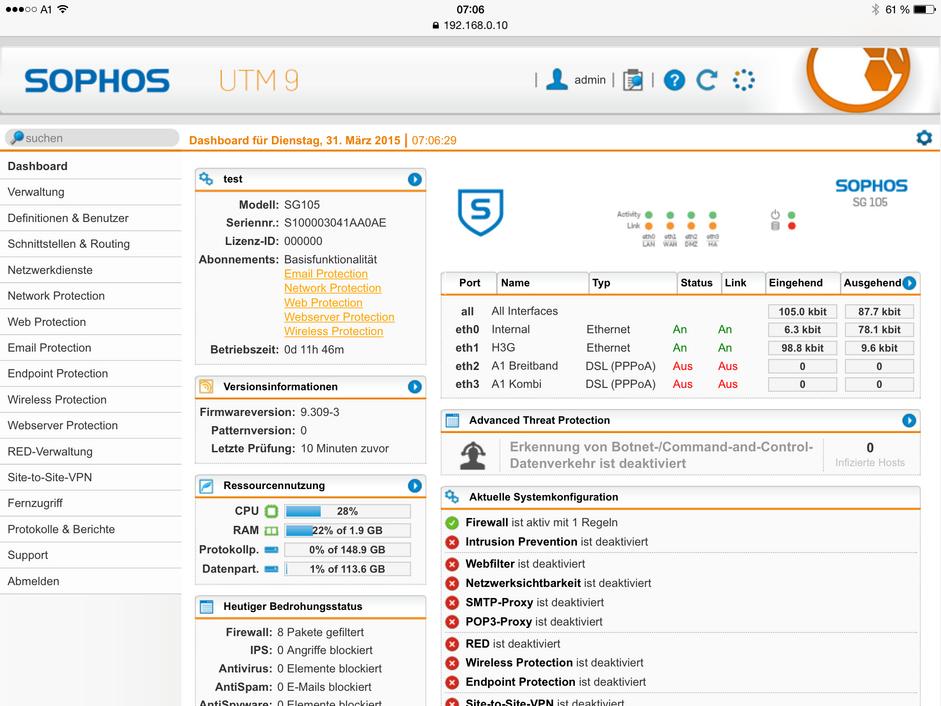Click the RAM 22% usage bar
Image resolution: width=941 pixels, height=706 pixels.
click(347, 531)
